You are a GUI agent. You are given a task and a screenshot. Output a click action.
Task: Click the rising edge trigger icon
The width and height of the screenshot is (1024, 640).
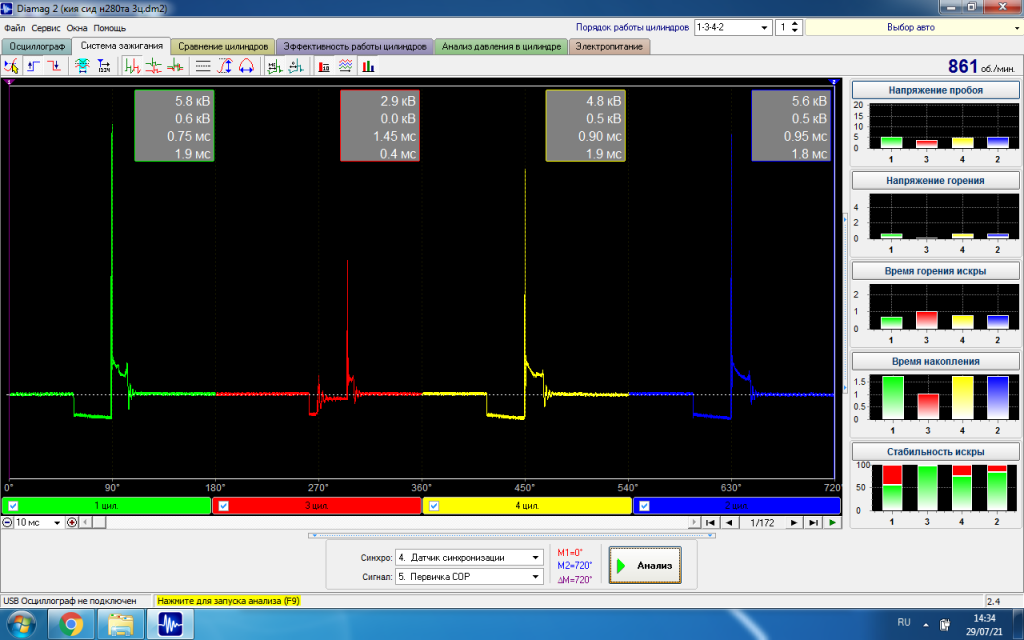[x=33, y=66]
